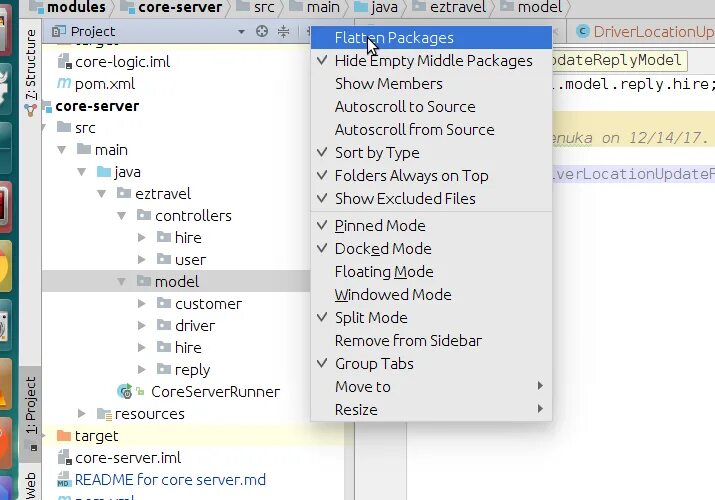Expand the resources folder arrow
This screenshot has height=500, width=715.
point(82,413)
